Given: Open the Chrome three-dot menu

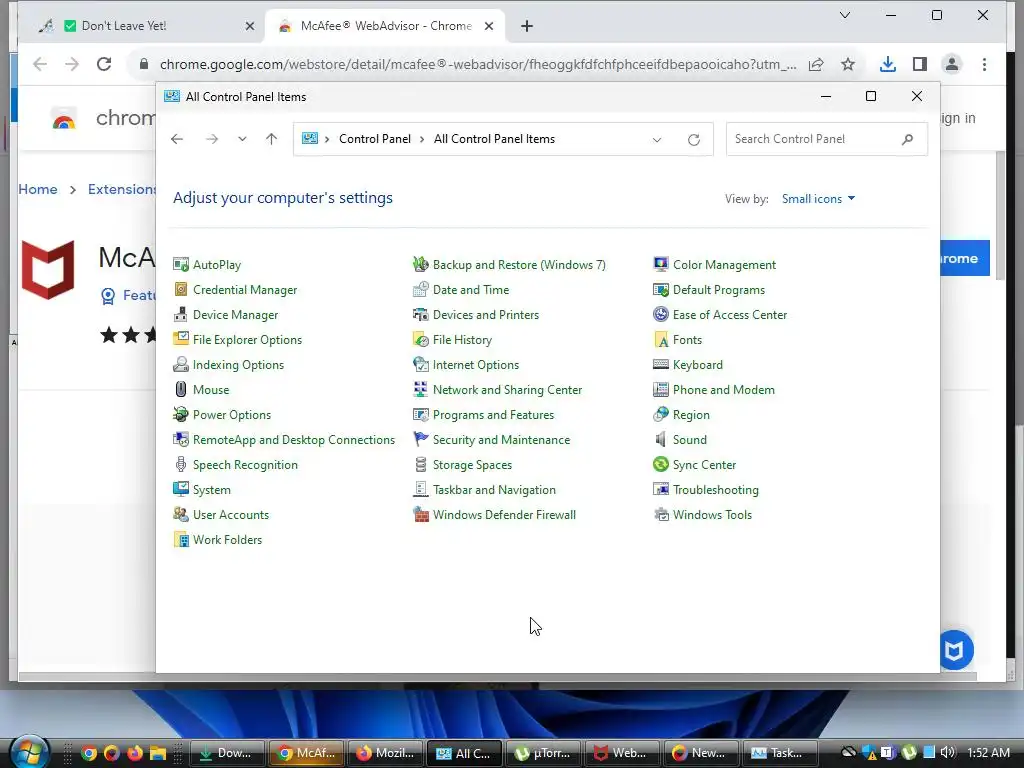Looking at the screenshot, I should pyautogui.click(x=984, y=64).
